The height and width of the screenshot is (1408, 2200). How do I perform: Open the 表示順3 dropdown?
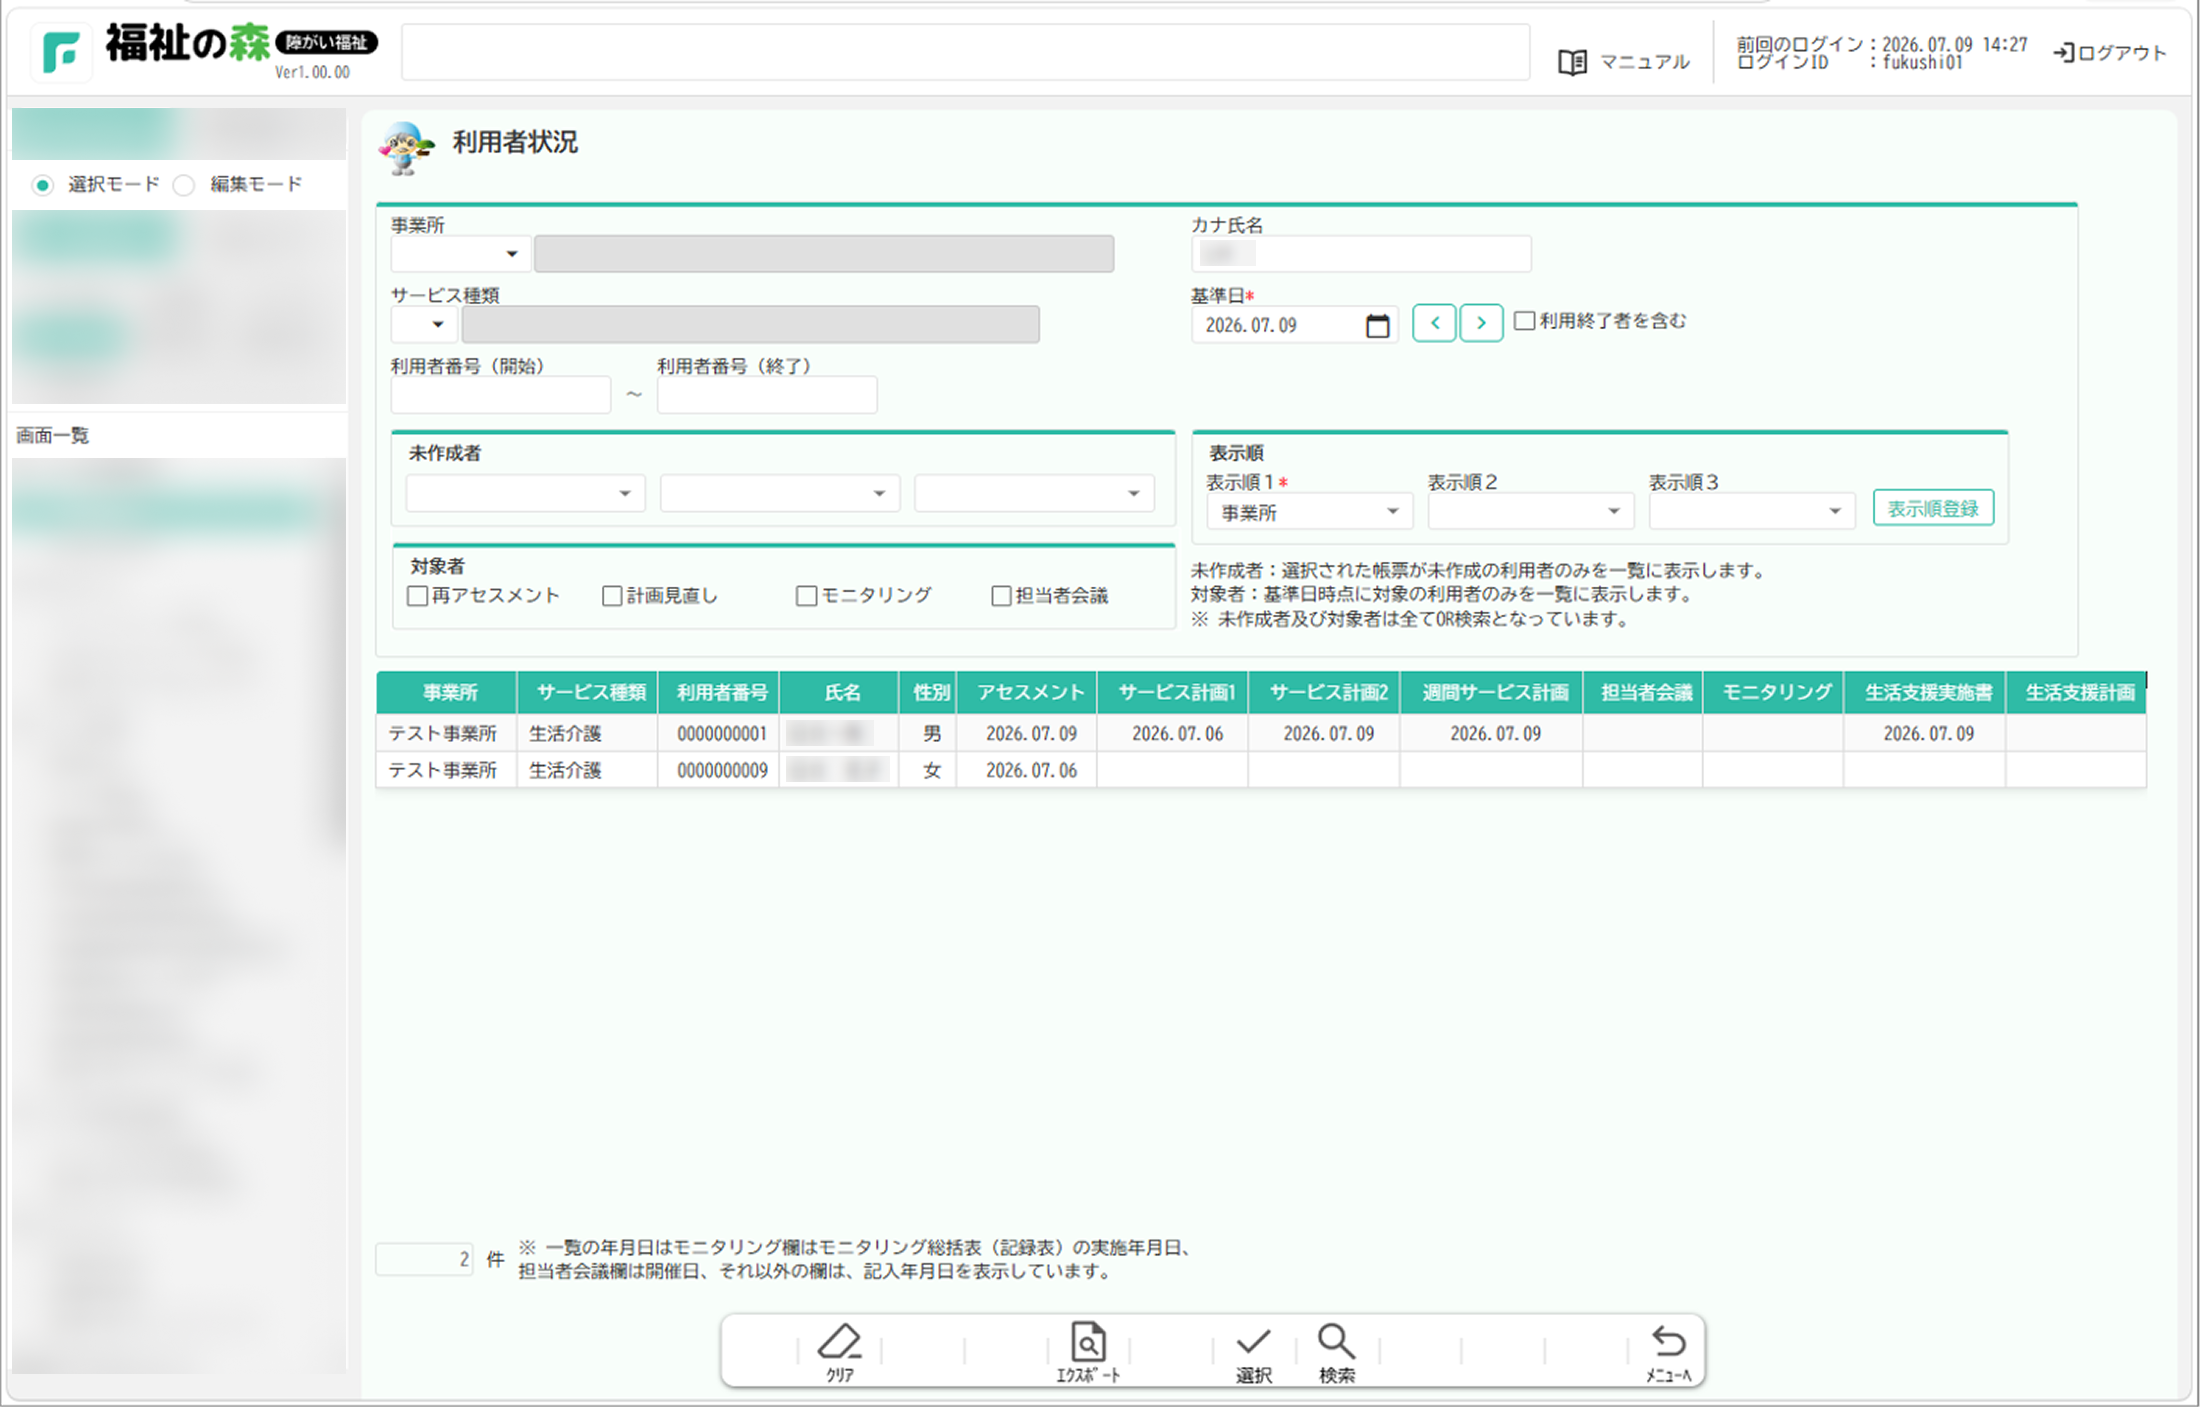pos(1752,512)
